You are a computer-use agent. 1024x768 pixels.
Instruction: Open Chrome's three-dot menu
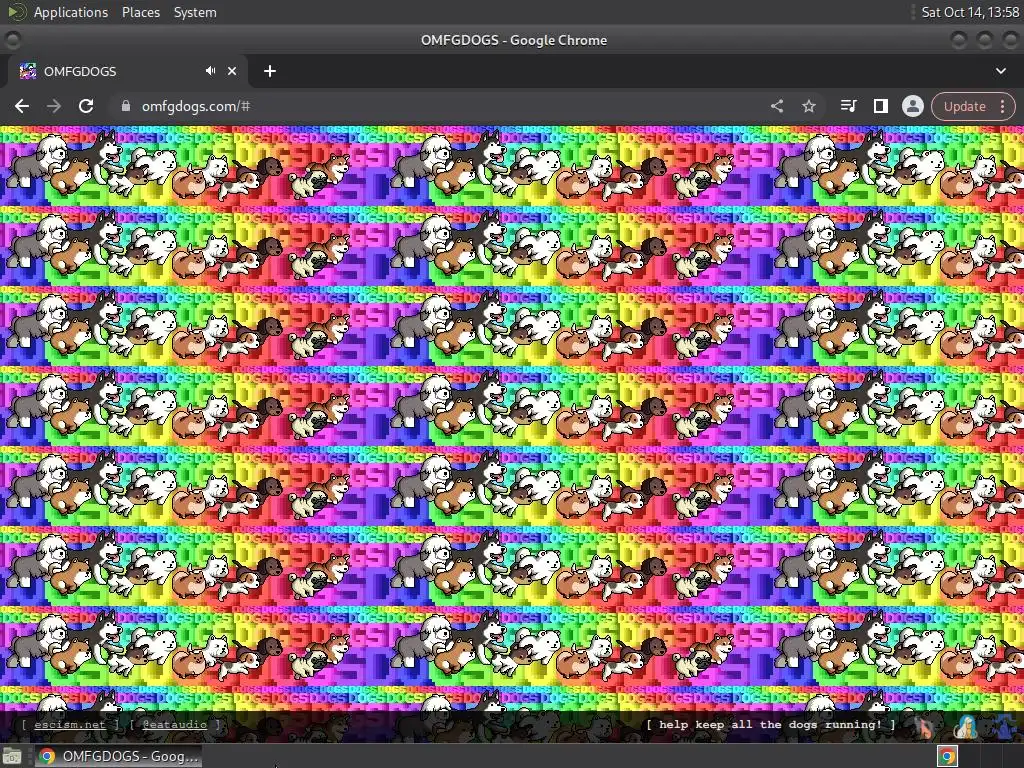point(1002,106)
